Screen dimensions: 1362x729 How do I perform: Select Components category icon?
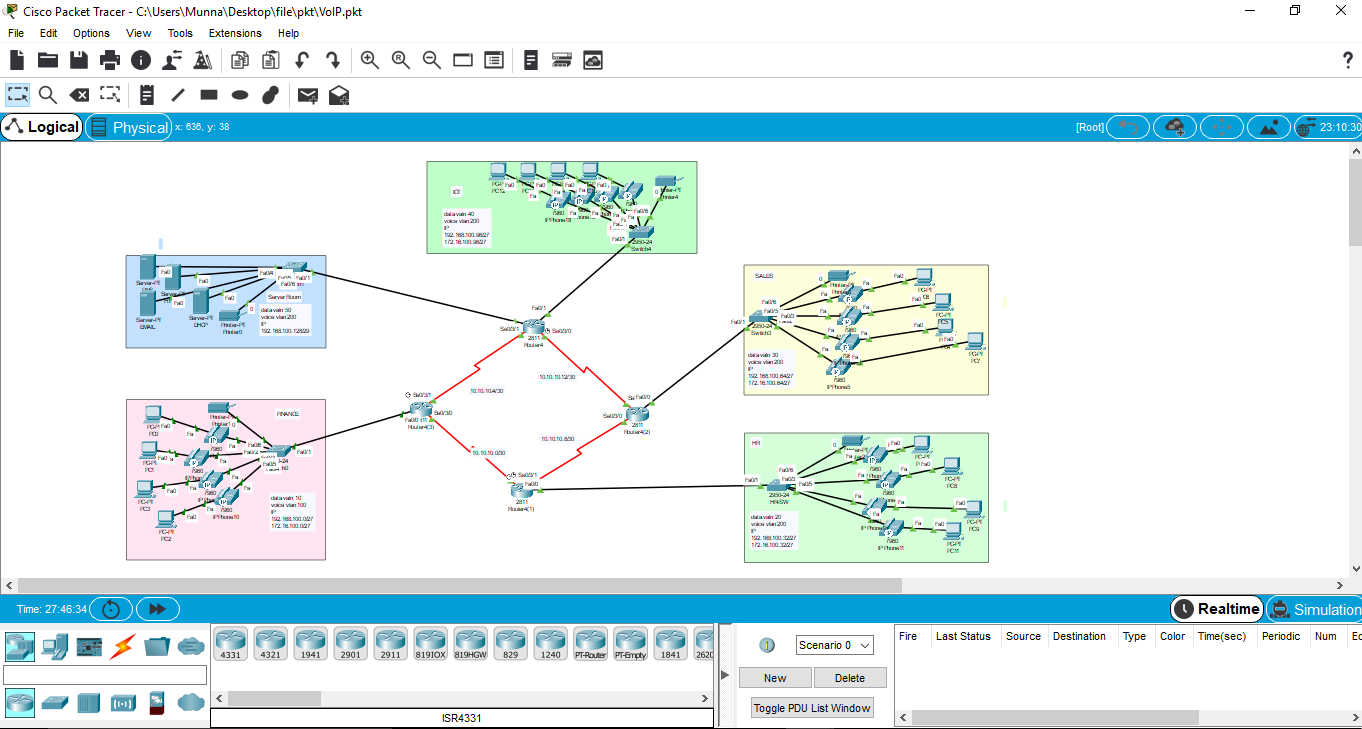[89, 646]
